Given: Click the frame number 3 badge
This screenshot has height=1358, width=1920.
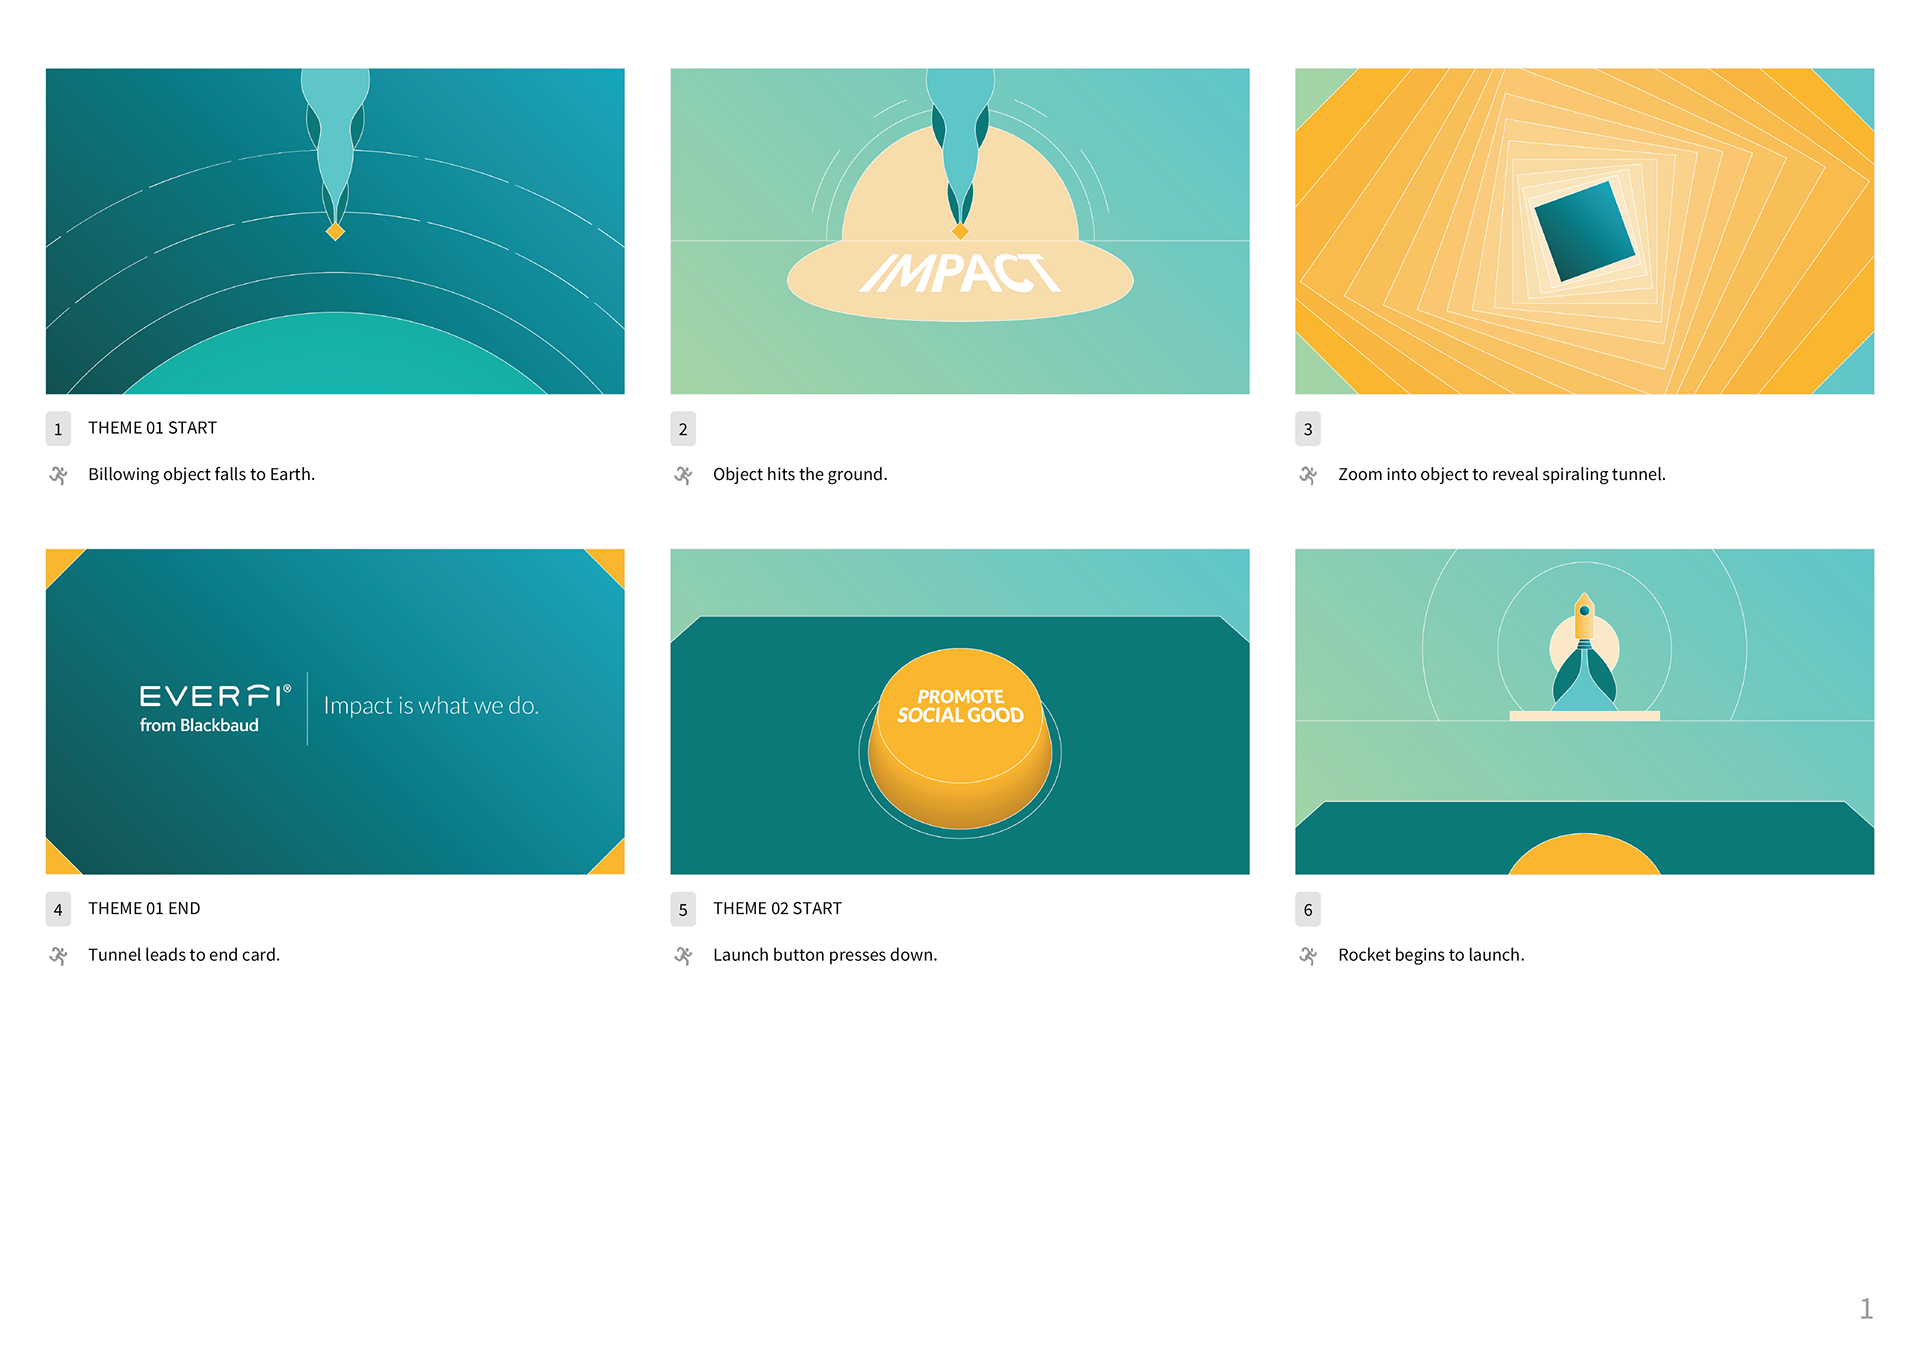Looking at the screenshot, I should click(x=1308, y=429).
